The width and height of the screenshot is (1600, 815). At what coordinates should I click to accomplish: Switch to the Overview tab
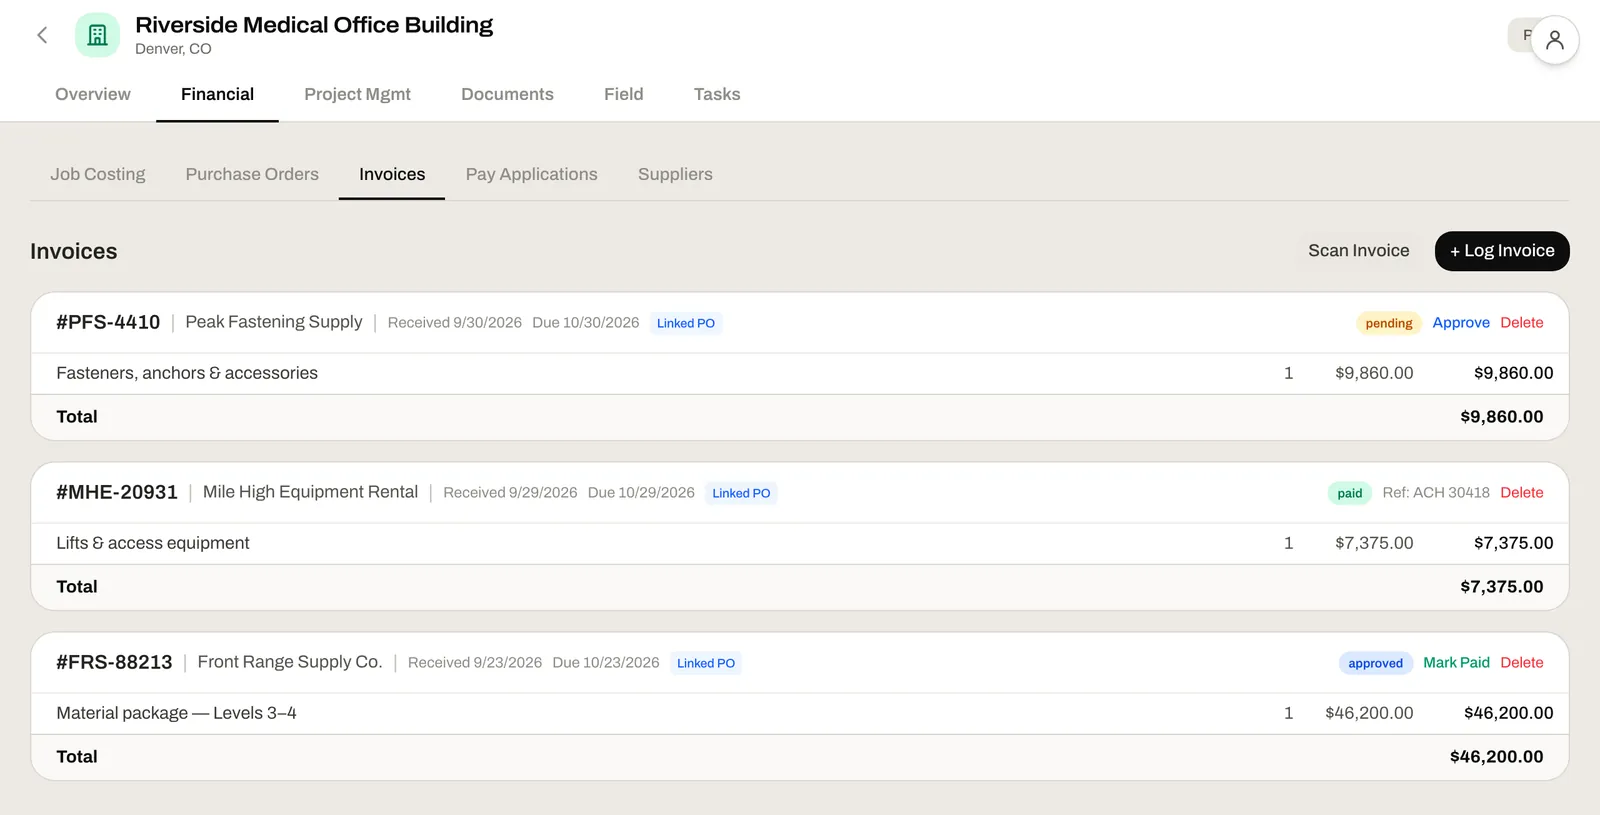(93, 94)
